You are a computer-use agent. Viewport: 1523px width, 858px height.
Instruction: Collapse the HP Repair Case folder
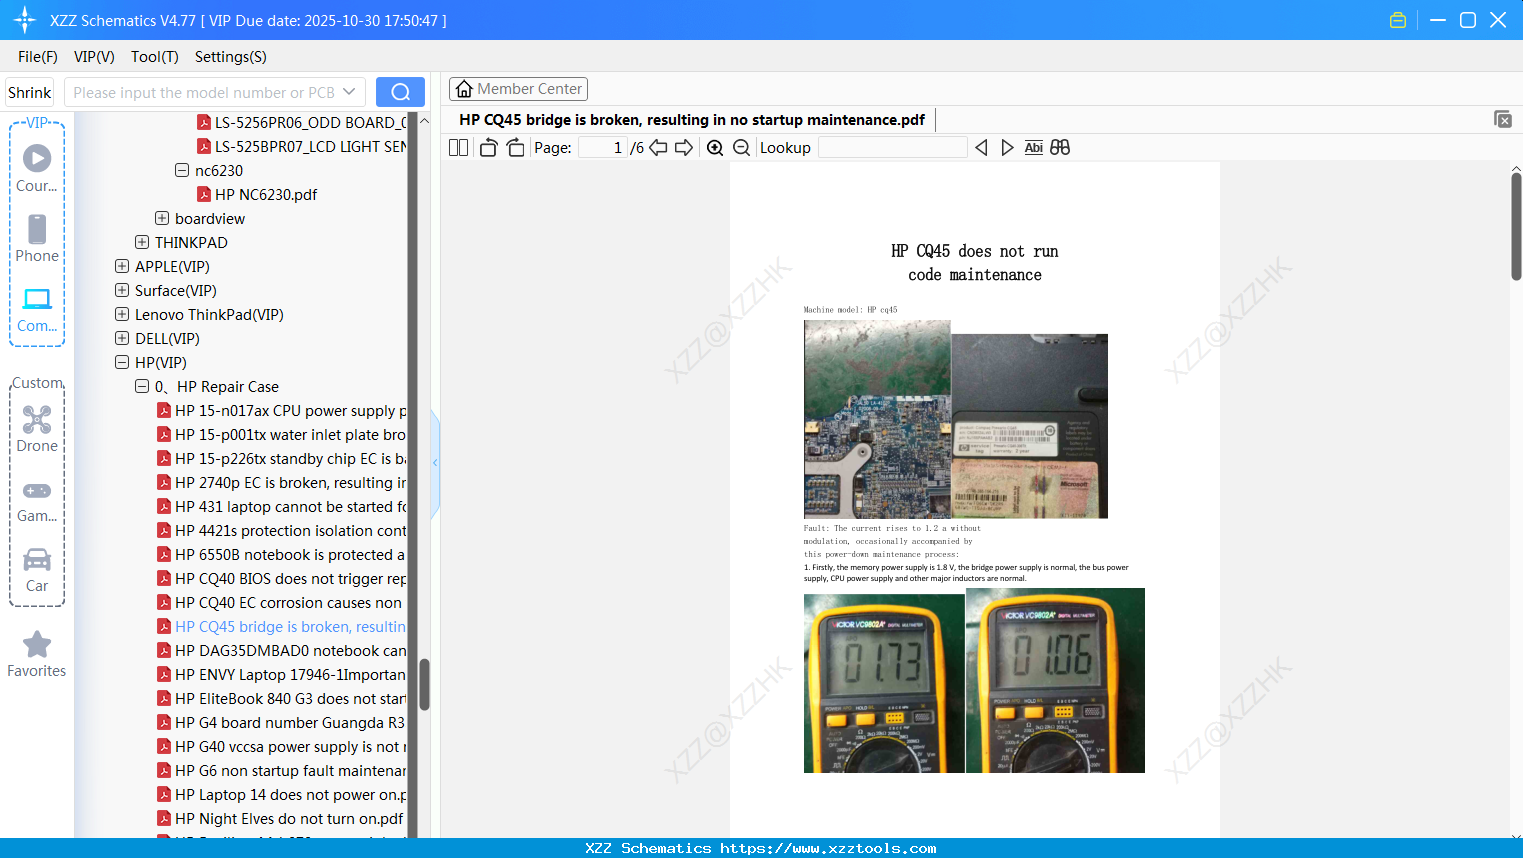[142, 386]
